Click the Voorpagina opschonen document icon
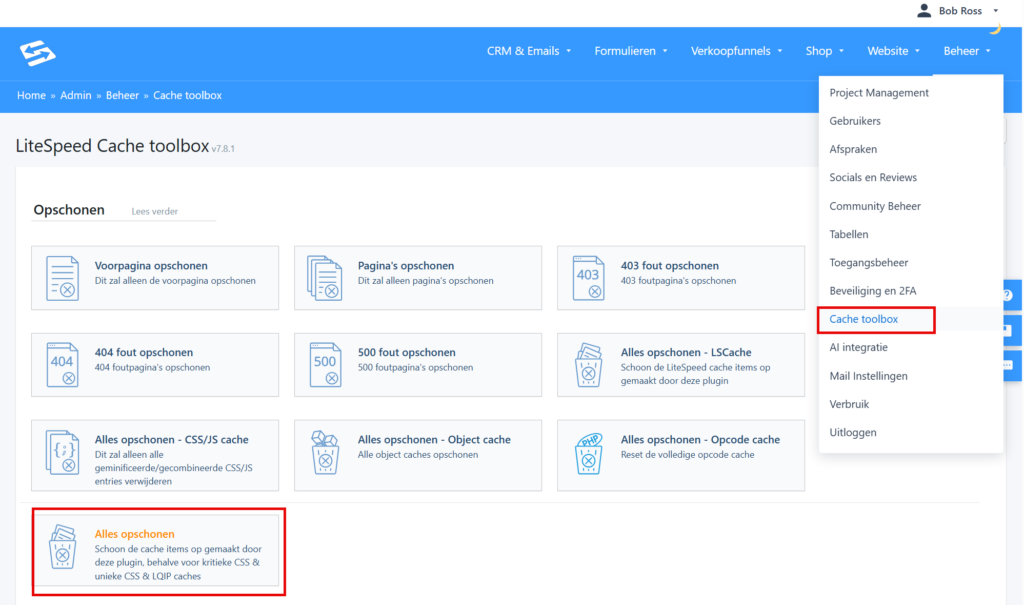The image size is (1024, 605). click(63, 278)
